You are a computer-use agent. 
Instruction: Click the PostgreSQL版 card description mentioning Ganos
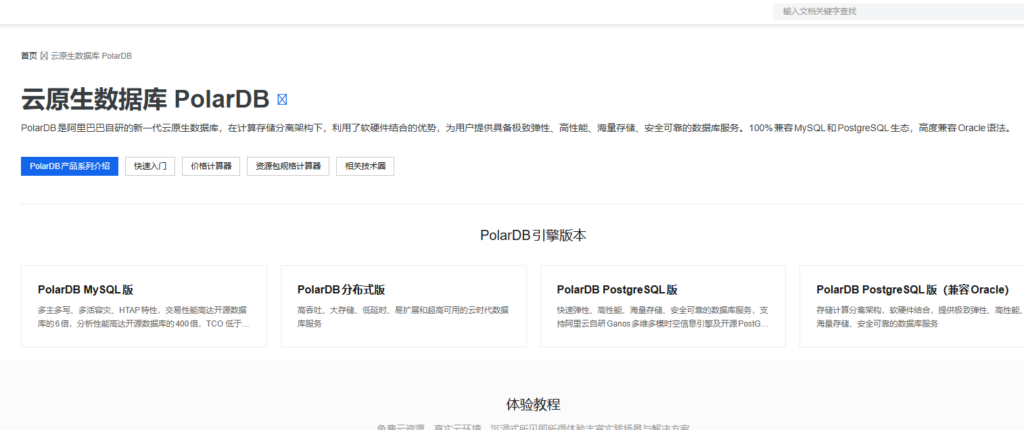(663, 316)
